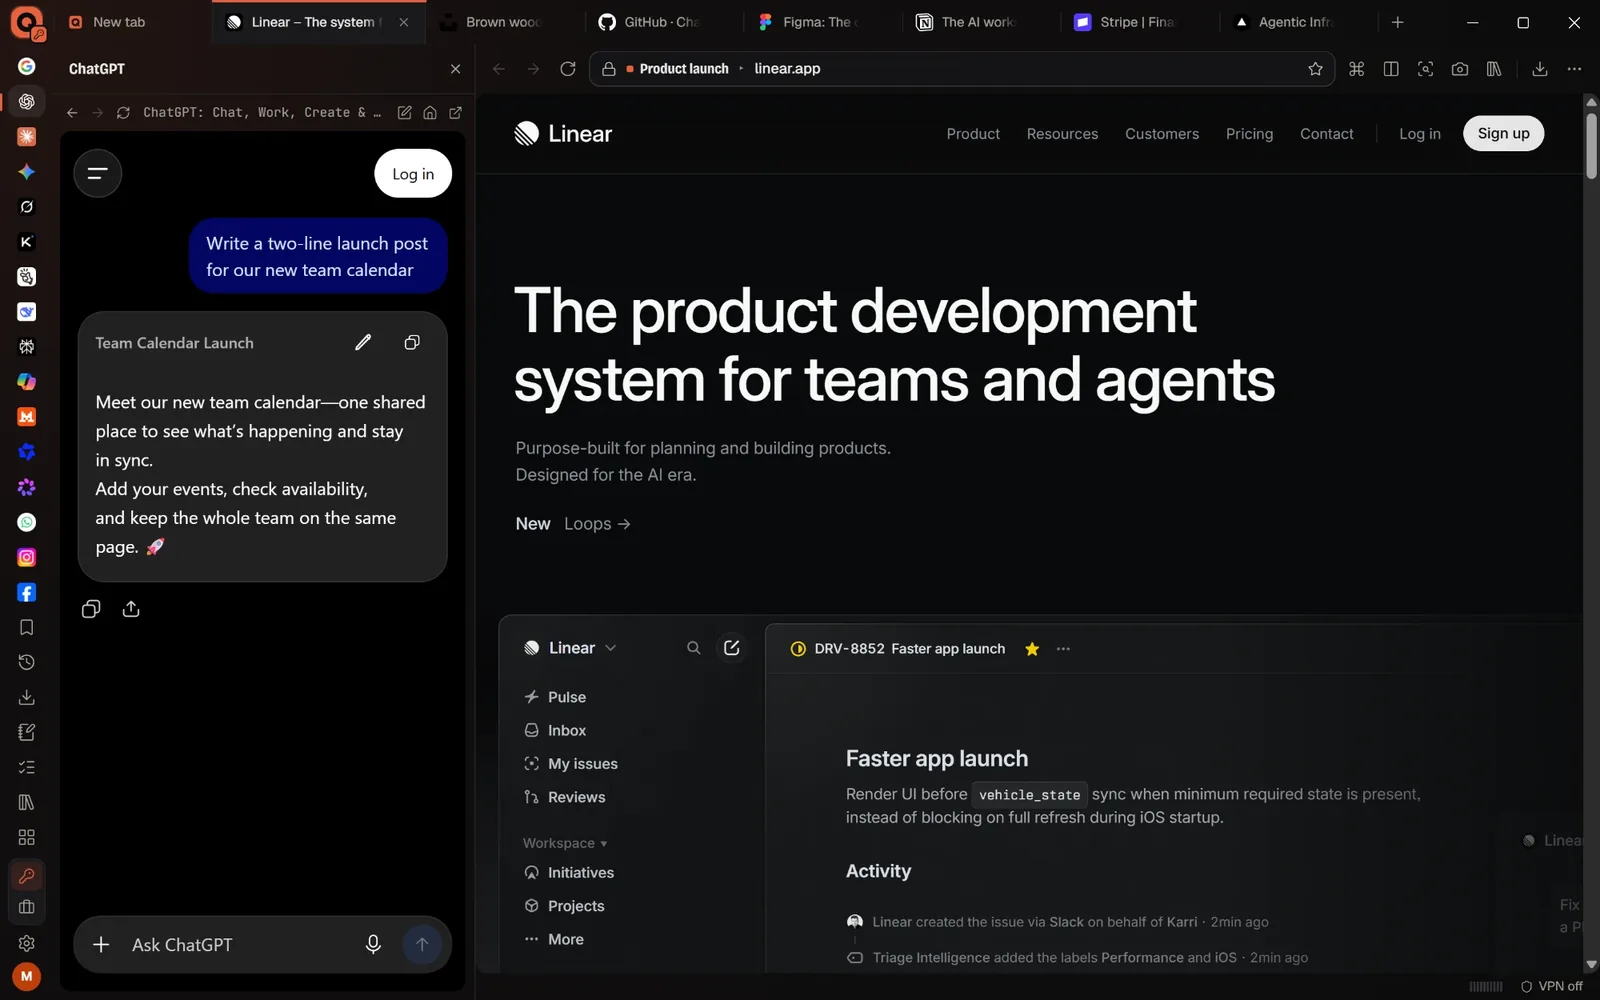This screenshot has height=1000, width=1600.
Task: Open the Google icon in the browser sidebar
Action: [x=27, y=66]
